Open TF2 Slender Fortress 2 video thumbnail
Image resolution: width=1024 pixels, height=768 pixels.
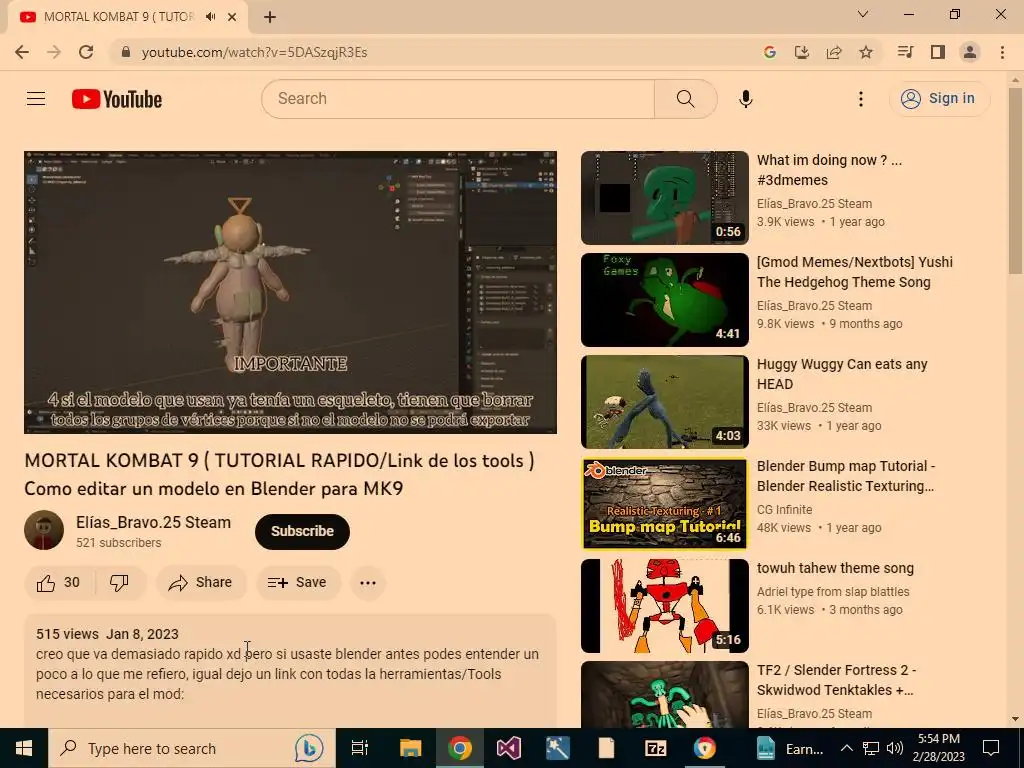pos(665,695)
